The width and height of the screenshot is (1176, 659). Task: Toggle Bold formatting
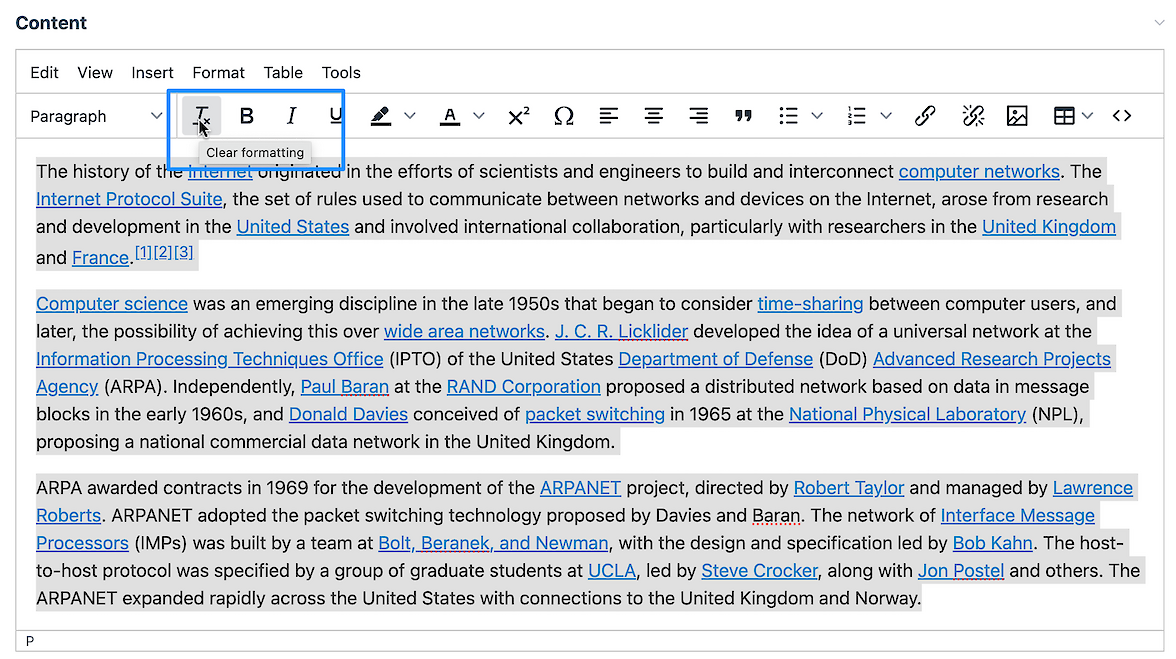(247, 117)
